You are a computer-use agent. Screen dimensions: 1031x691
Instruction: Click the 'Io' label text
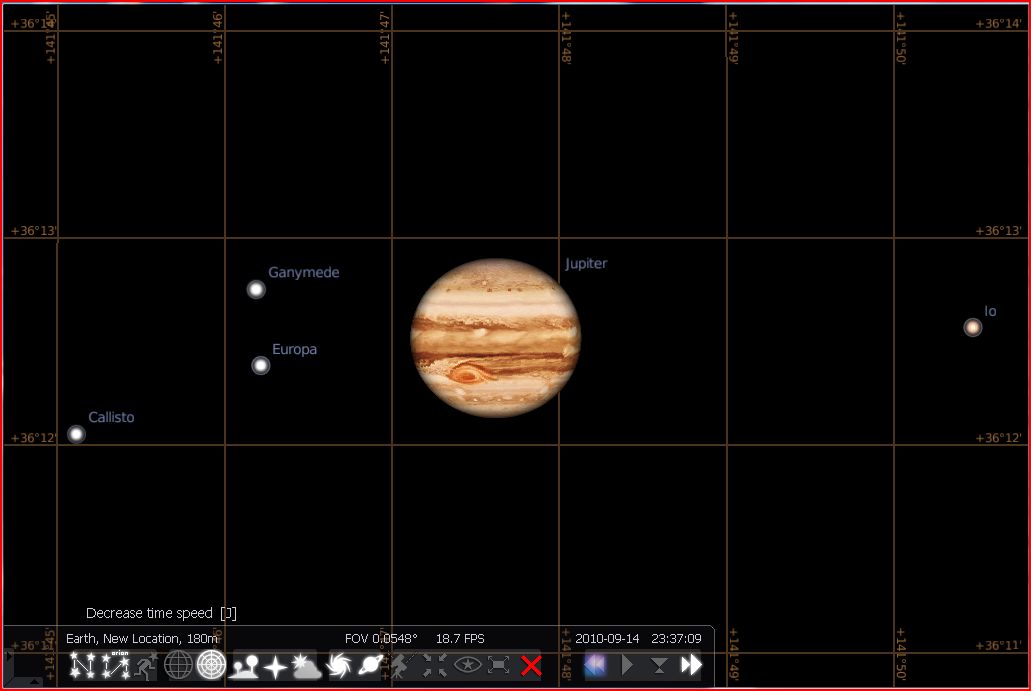[x=990, y=311]
